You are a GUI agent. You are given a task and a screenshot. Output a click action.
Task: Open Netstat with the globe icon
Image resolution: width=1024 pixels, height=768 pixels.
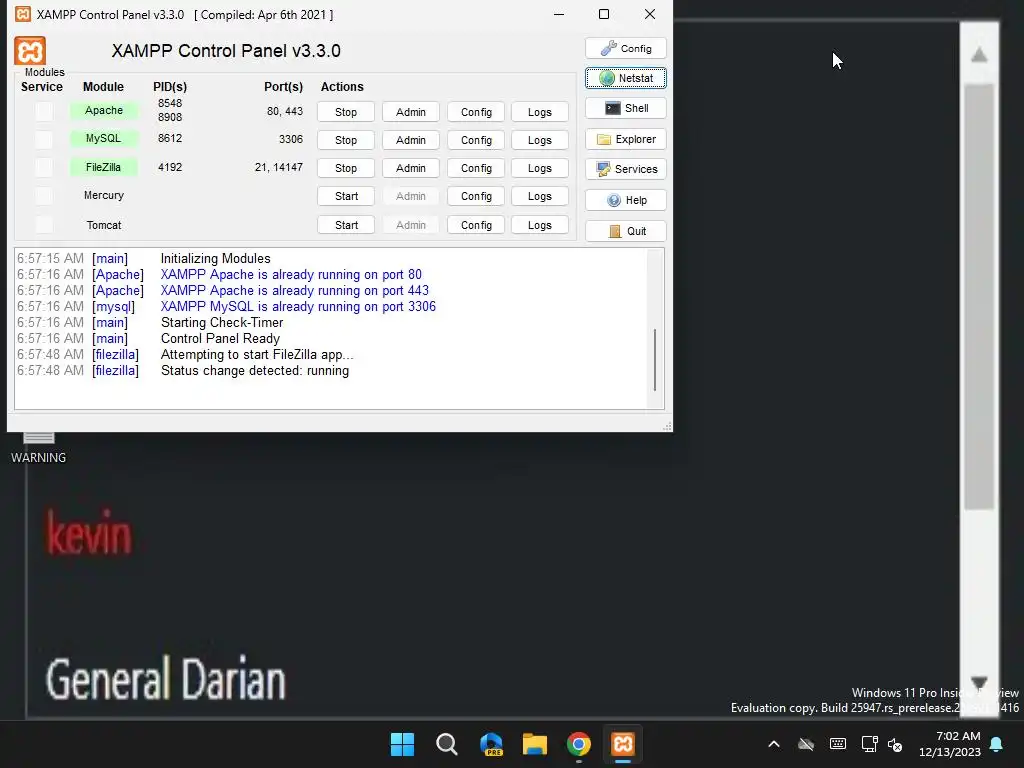click(626, 78)
